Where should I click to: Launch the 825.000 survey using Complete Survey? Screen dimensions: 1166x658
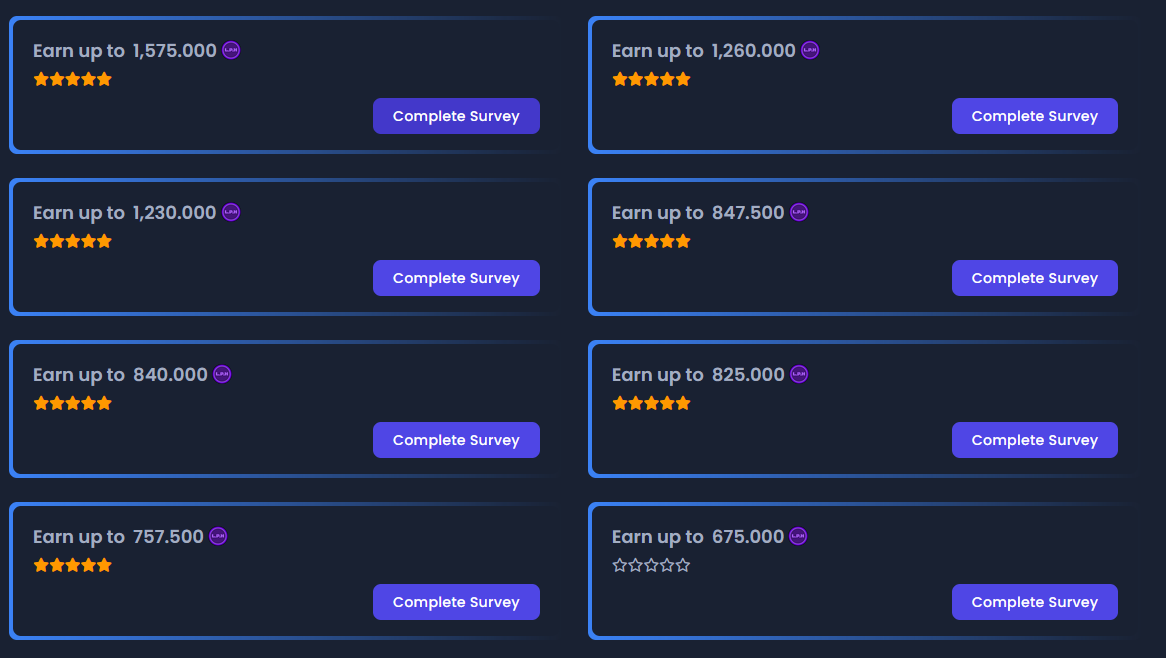tap(1034, 440)
